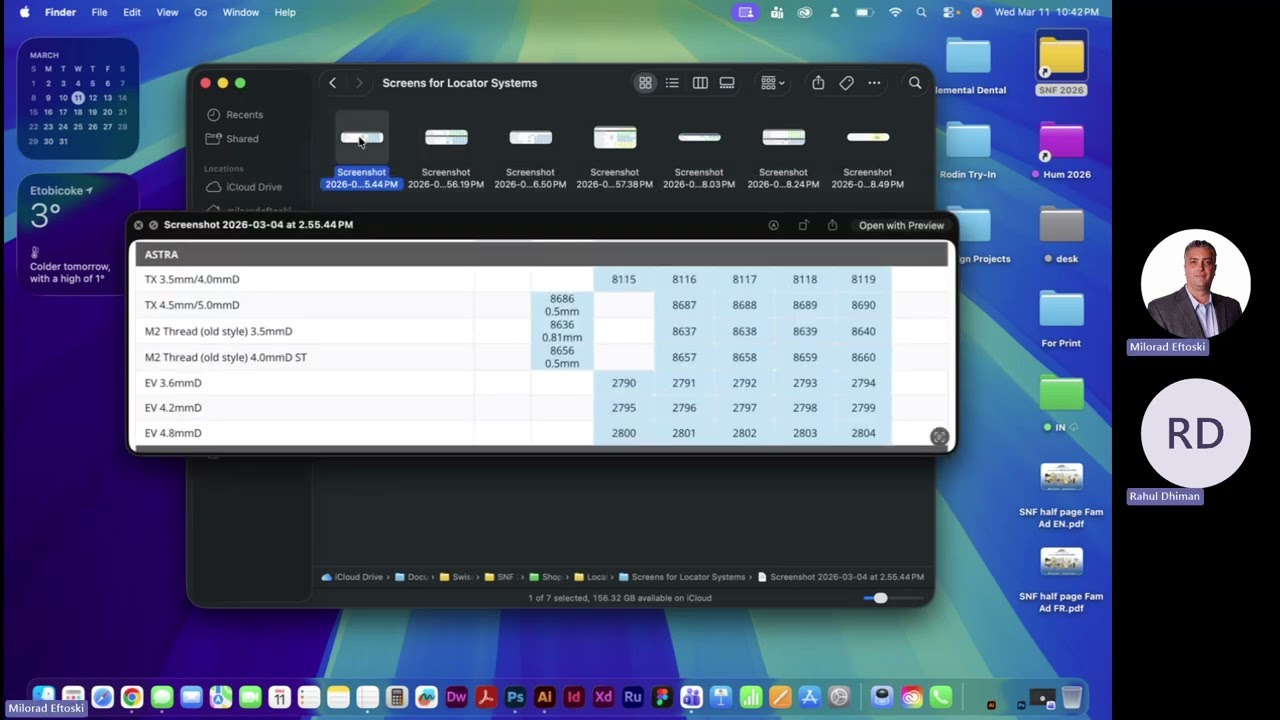Image resolution: width=1280 pixels, height=720 pixels.
Task: Click iCloud Drive in the path bar
Action: tap(352, 577)
